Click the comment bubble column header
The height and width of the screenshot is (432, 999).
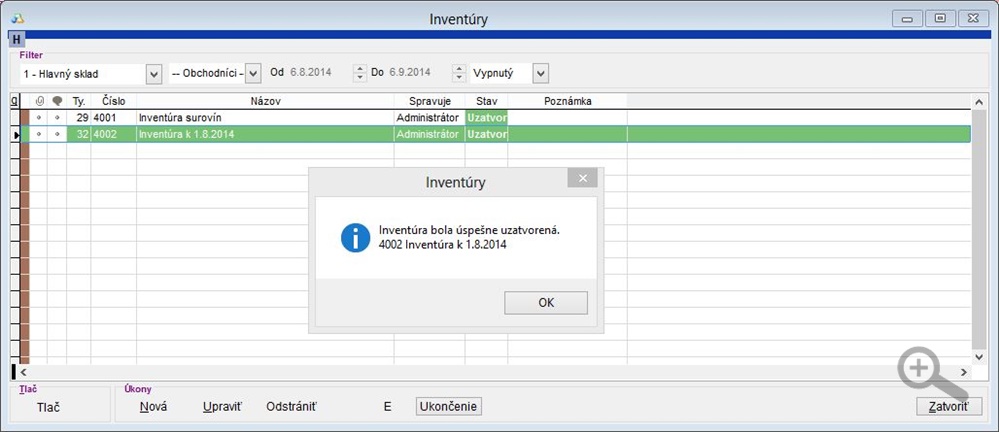point(57,101)
